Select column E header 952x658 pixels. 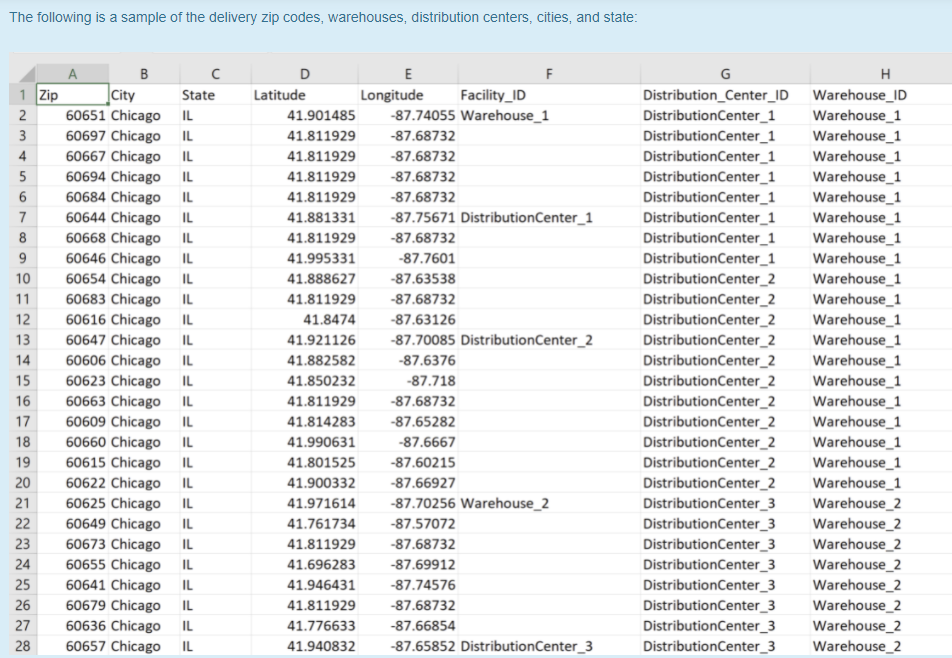click(x=407, y=74)
